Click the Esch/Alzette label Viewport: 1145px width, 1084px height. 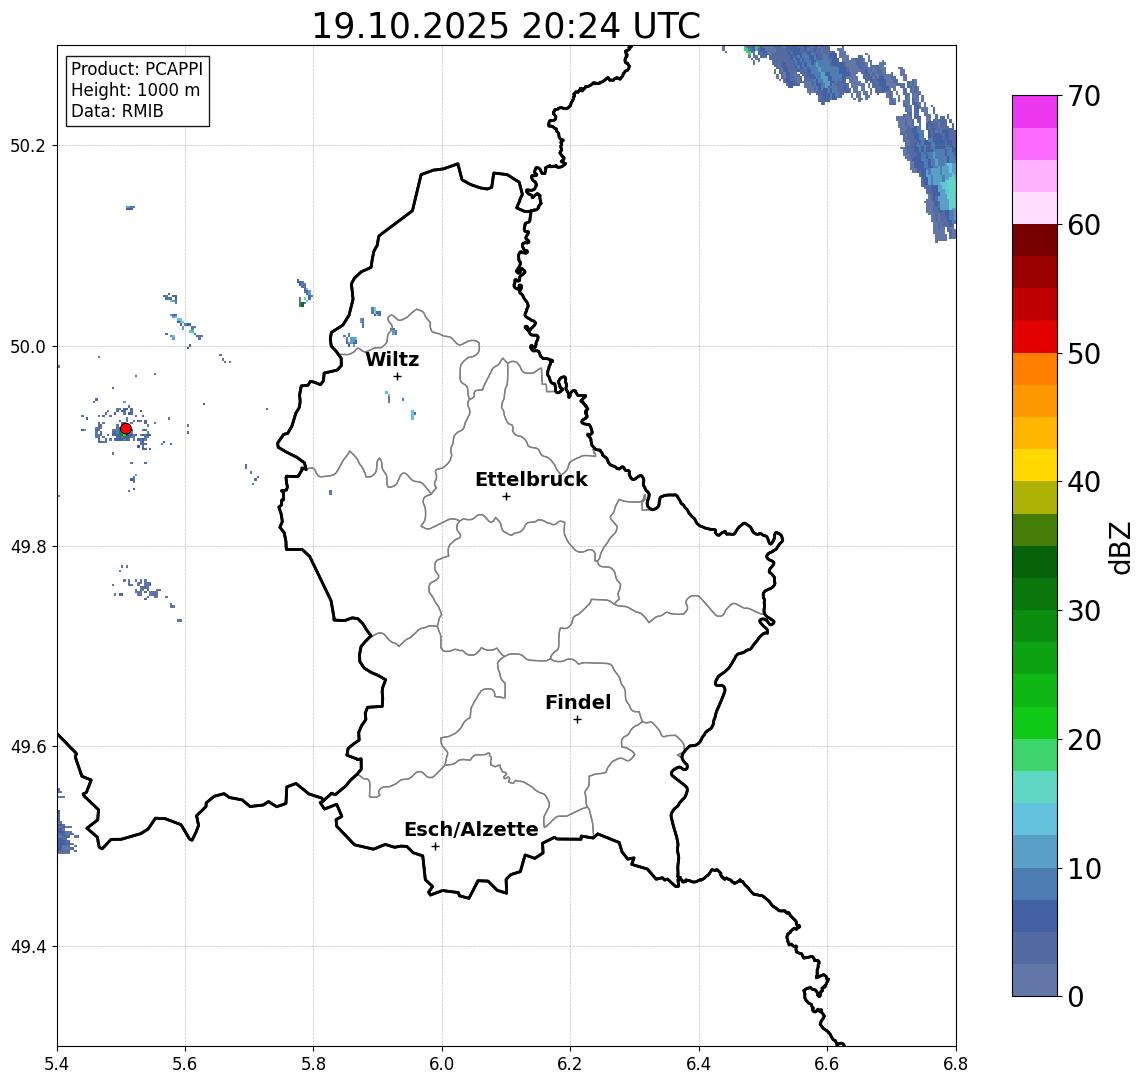pos(471,829)
